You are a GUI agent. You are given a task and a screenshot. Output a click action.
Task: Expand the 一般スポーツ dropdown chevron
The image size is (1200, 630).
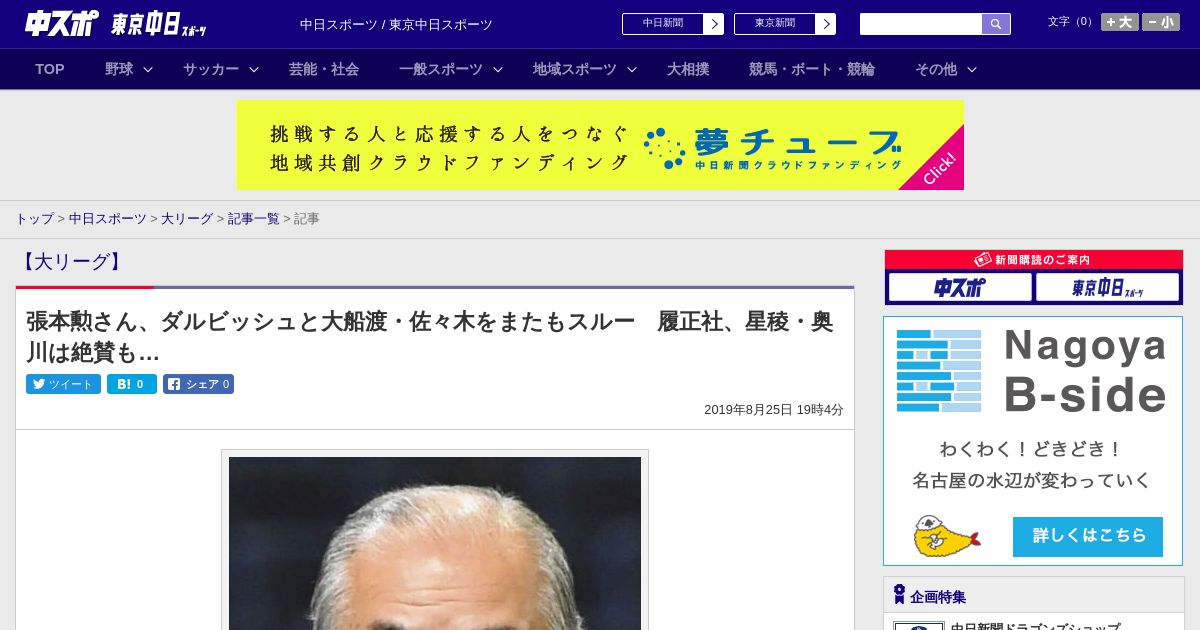(498, 69)
